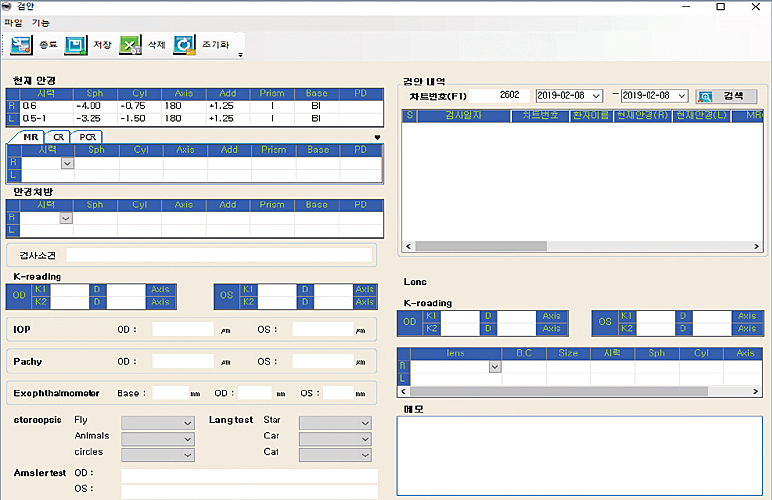Click the Exophthalmometer OD input field

255,393
